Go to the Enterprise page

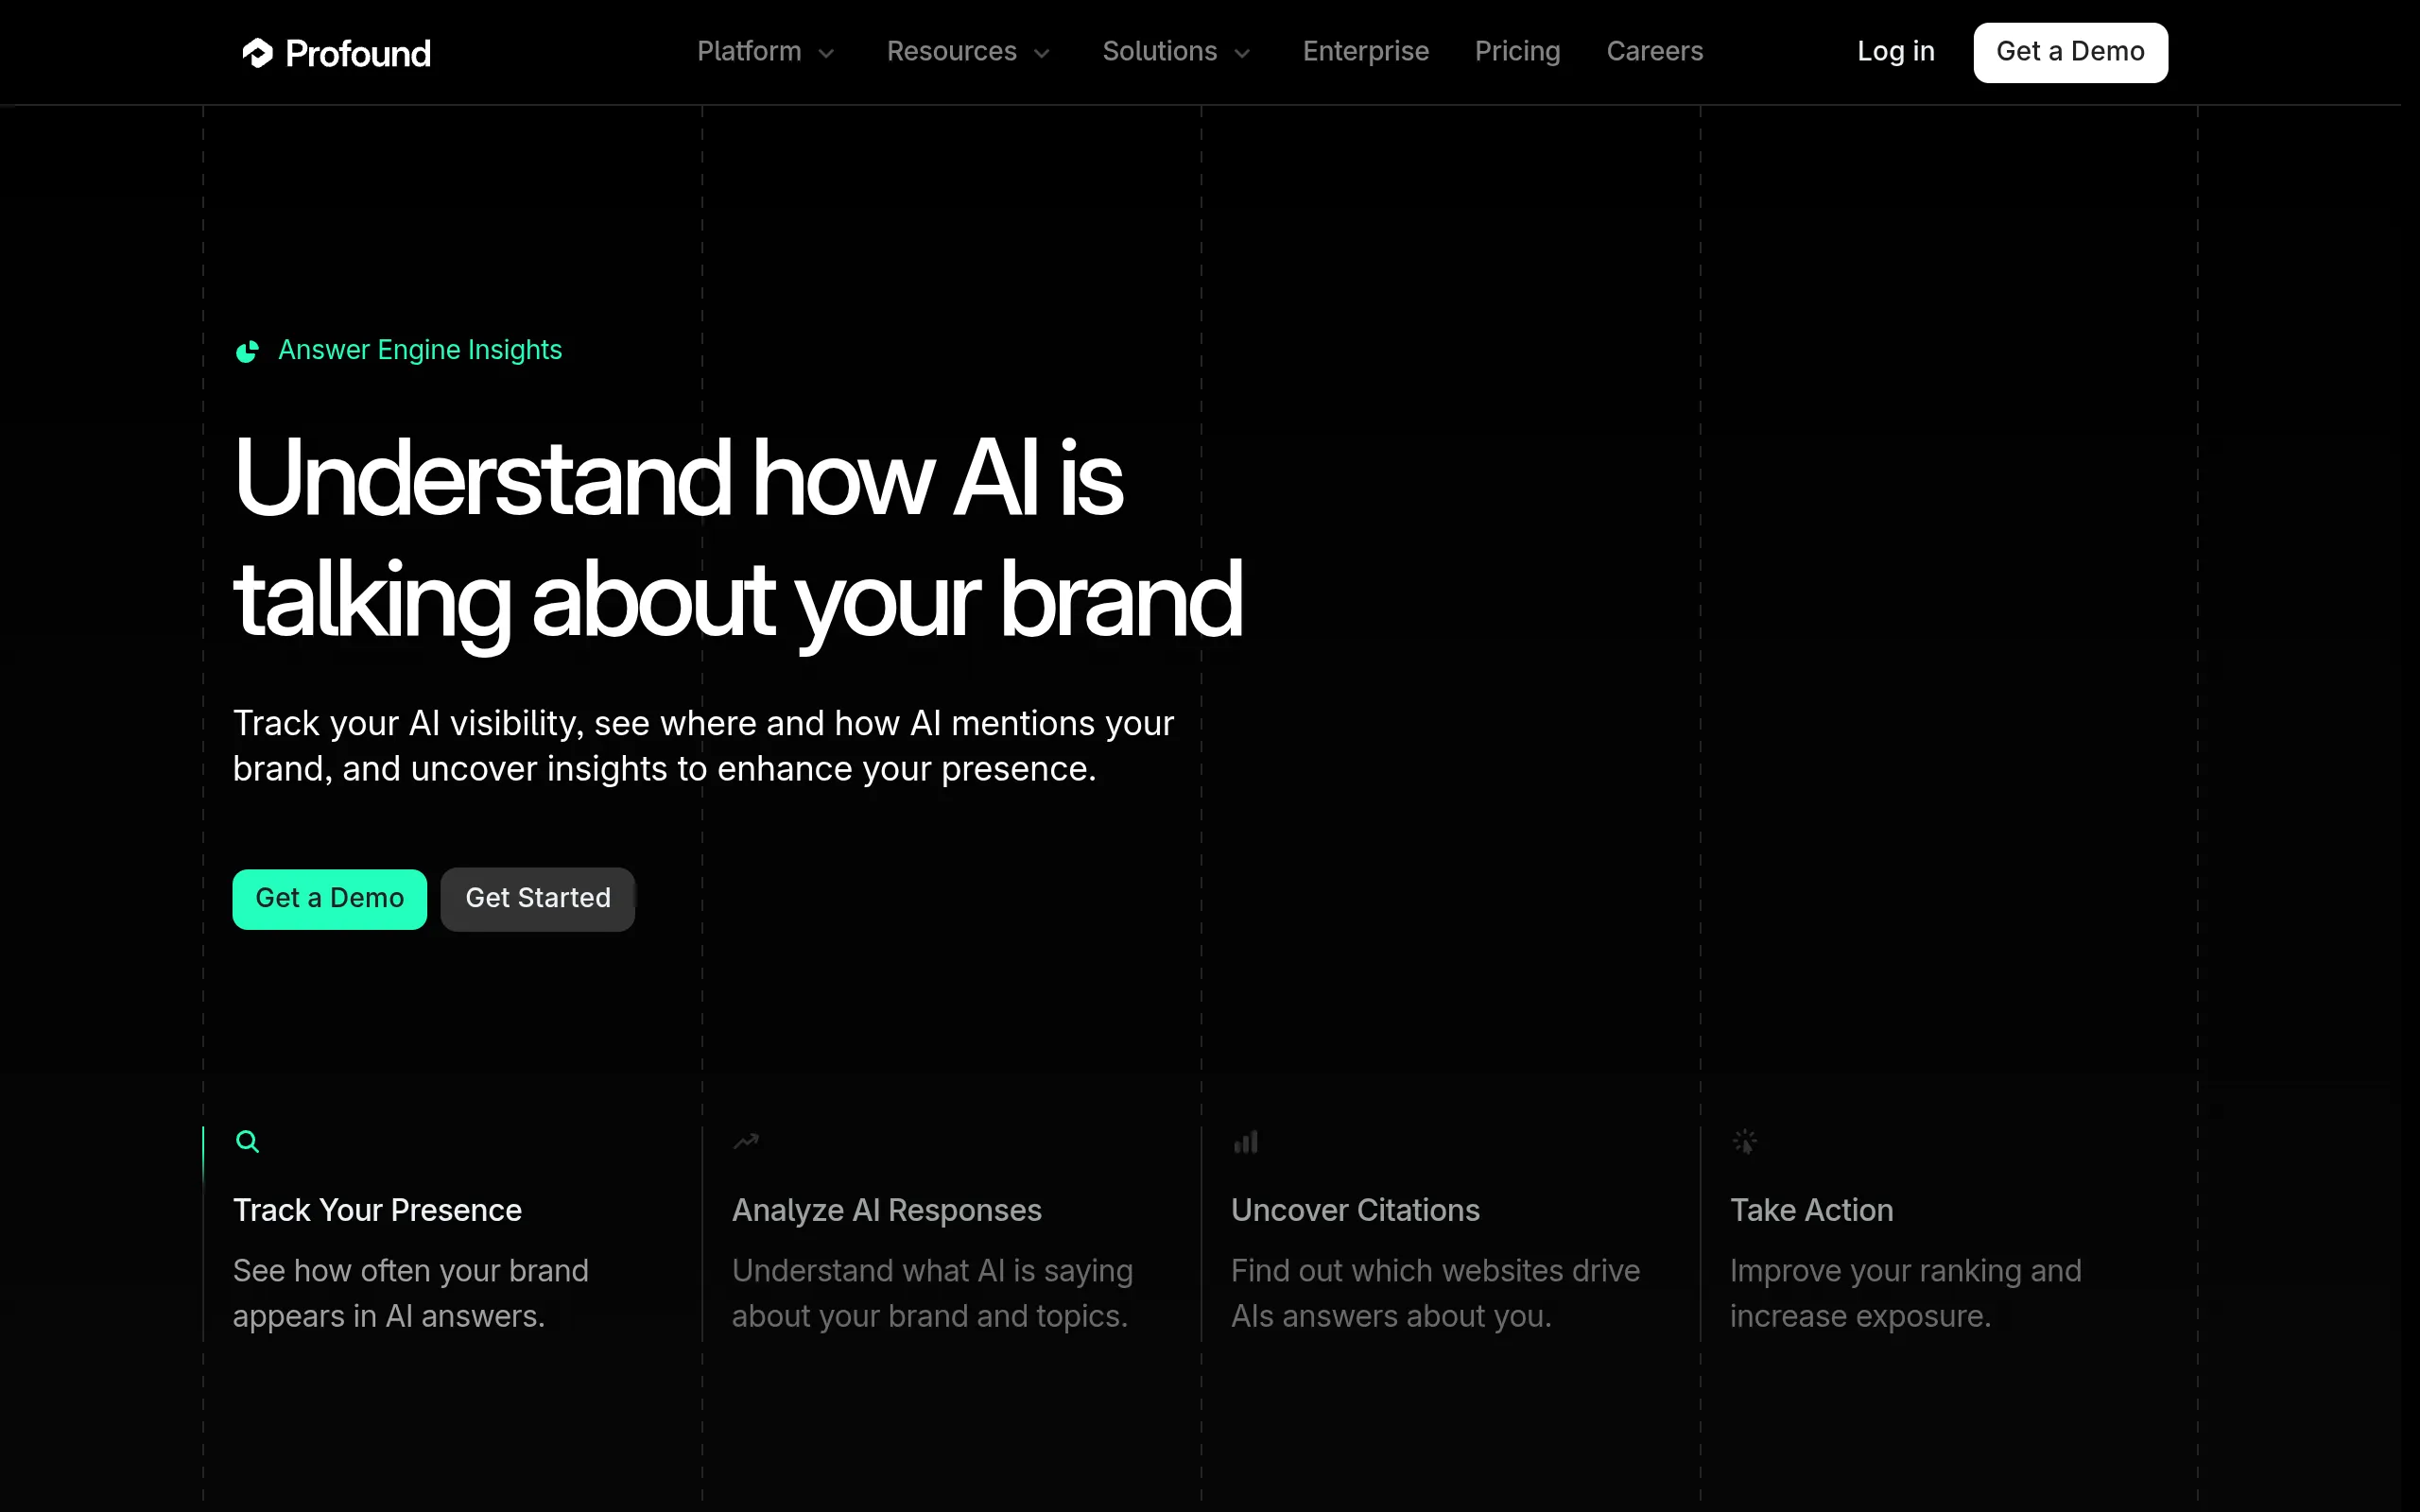tap(1365, 51)
